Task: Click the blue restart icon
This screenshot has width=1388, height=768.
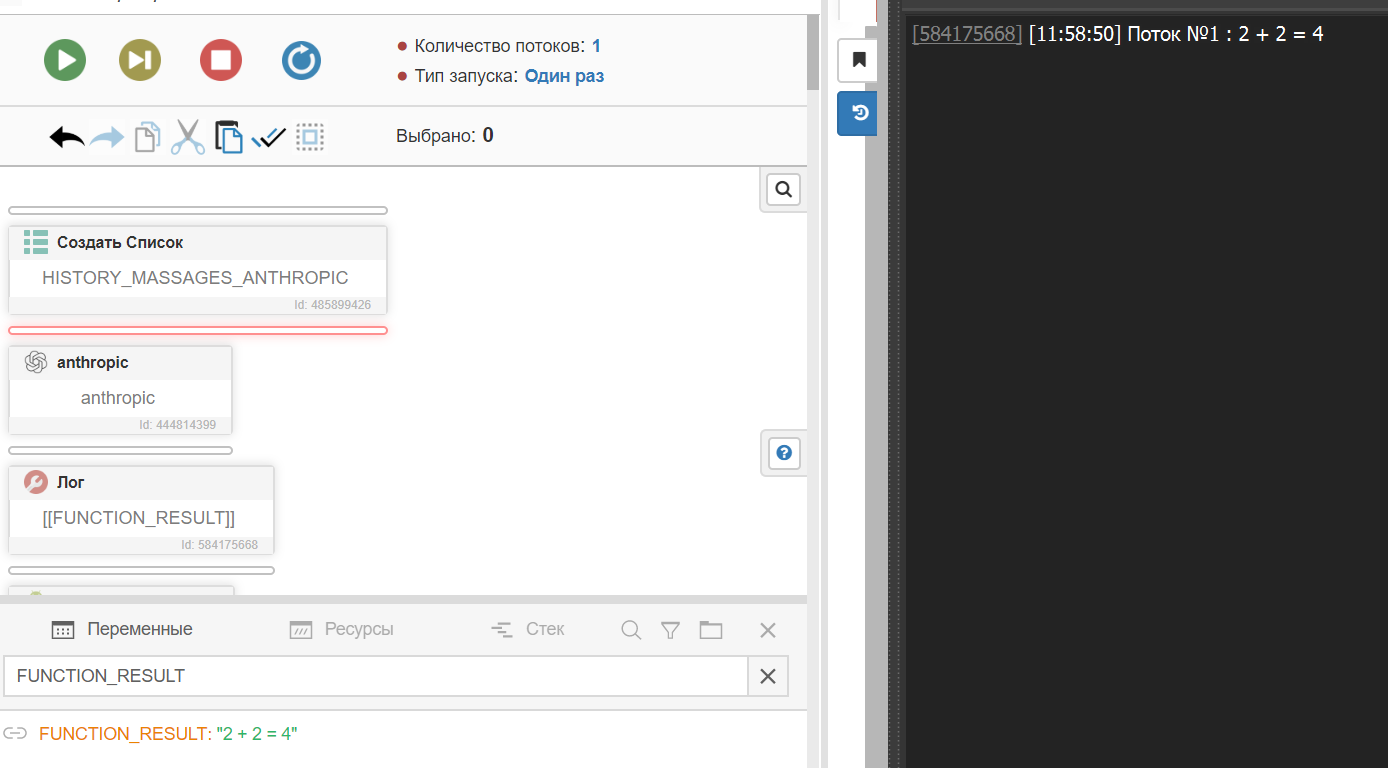Action: click(x=301, y=61)
